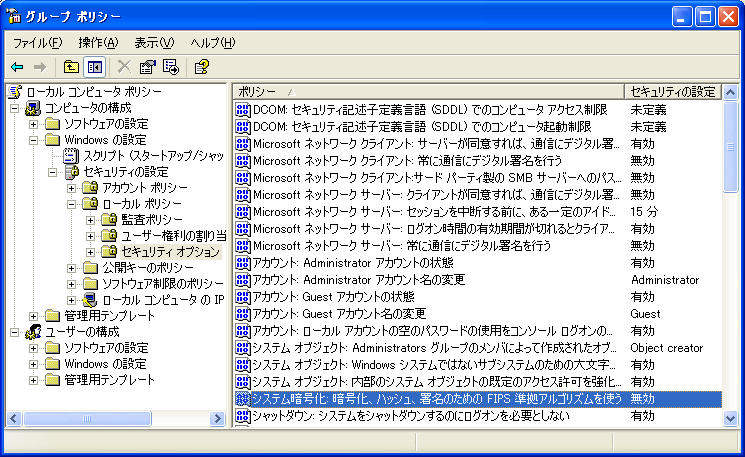The height and width of the screenshot is (457, 745).
Task: Click policy icon for Administrator アカウント名の変更
Action: coord(243,280)
